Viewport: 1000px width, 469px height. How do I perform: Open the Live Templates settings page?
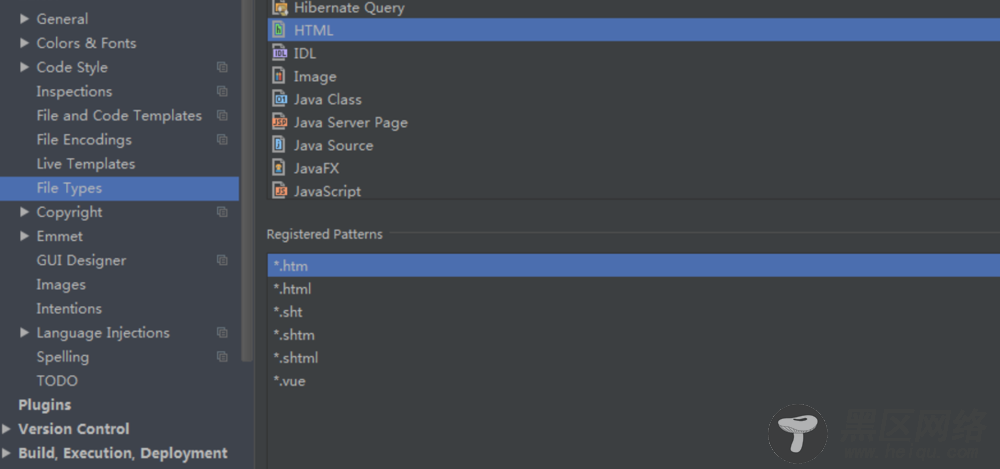tap(85, 164)
